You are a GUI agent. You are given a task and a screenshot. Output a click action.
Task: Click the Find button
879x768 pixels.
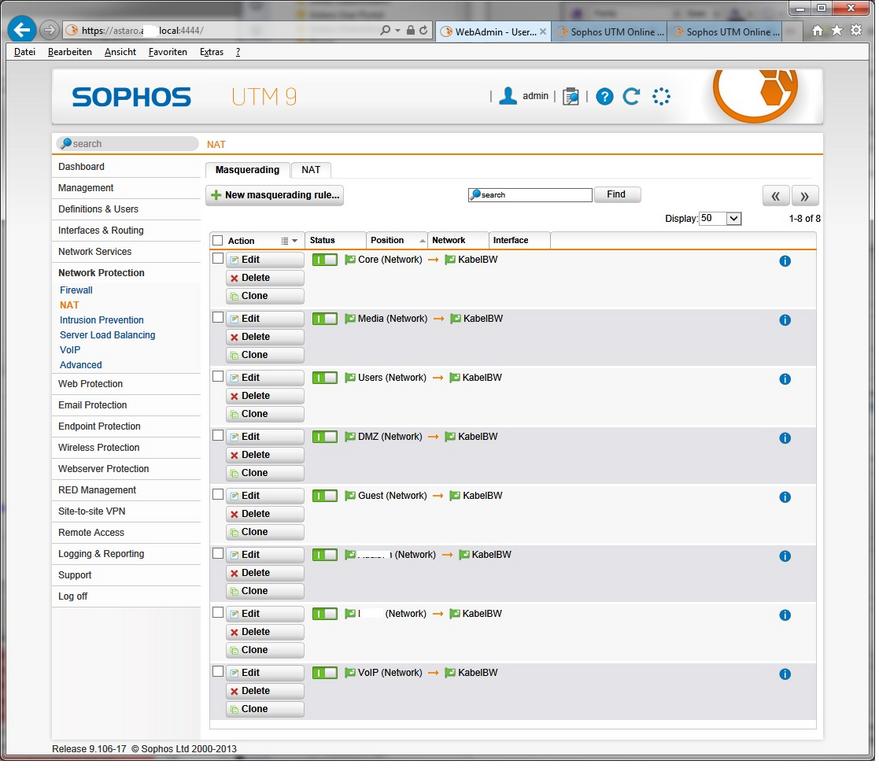617,195
